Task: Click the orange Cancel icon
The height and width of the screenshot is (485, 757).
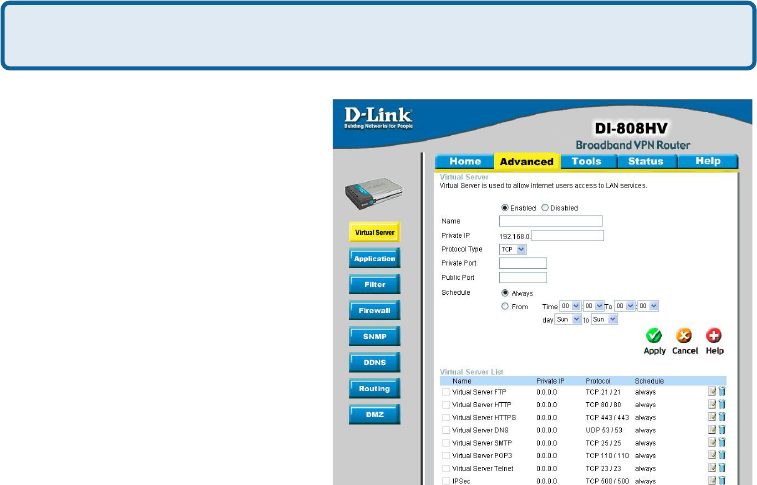Action: [x=684, y=335]
